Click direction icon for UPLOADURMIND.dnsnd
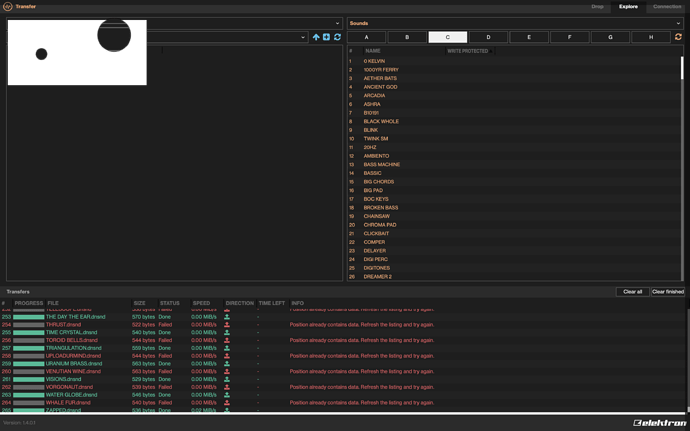The width and height of the screenshot is (690, 431). click(227, 356)
